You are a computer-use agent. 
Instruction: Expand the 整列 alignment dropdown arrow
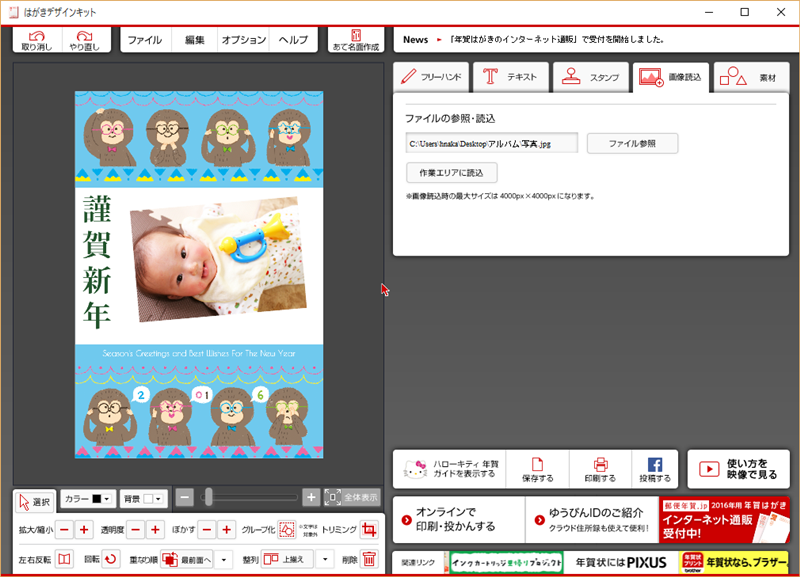click(324, 559)
